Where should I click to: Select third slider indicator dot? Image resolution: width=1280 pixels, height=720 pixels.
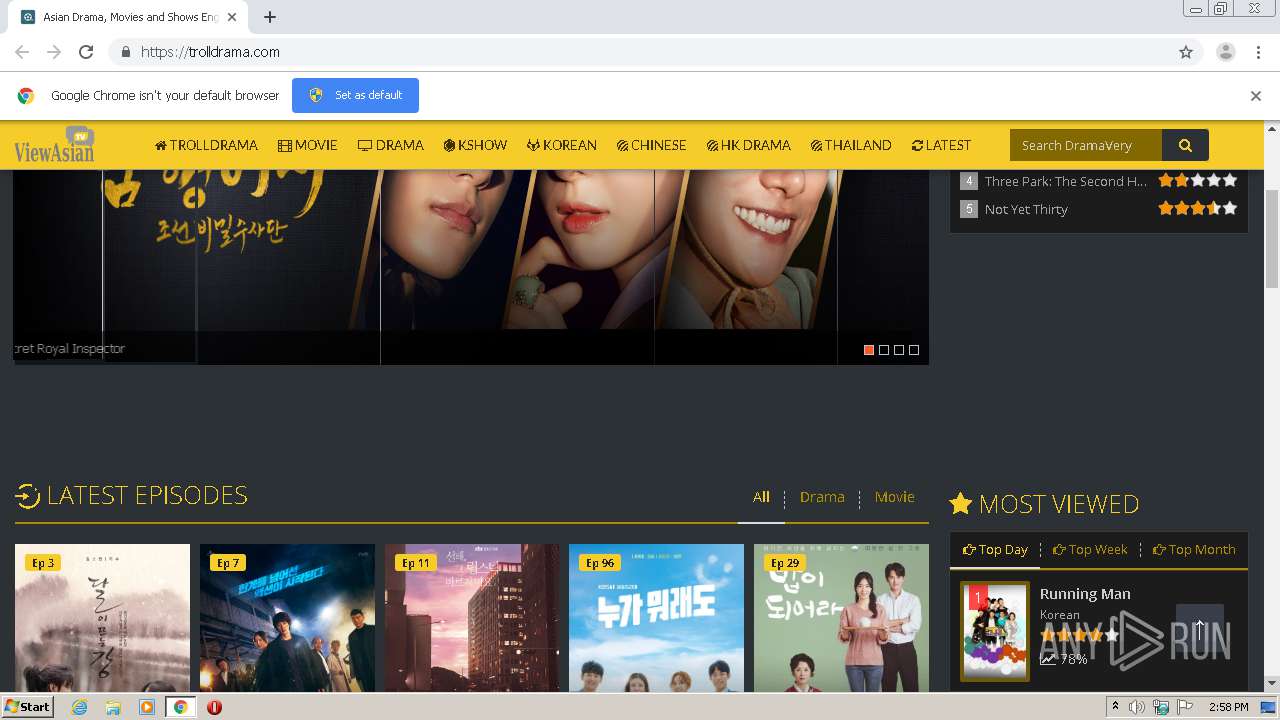point(899,350)
